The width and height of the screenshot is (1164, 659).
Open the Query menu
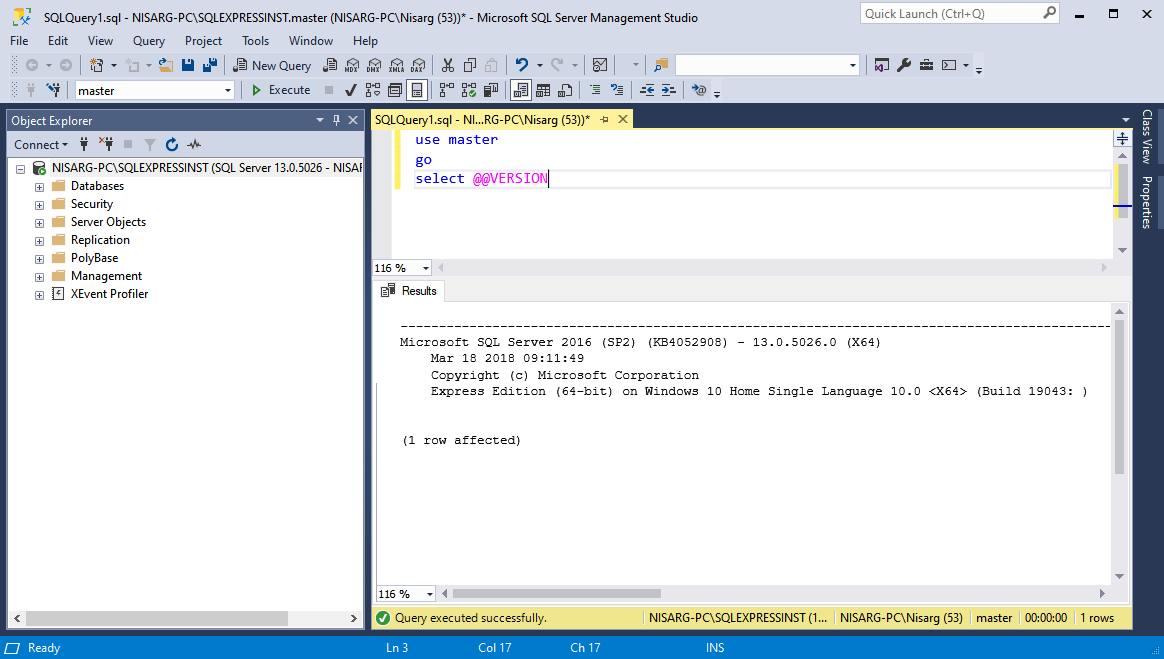(x=148, y=41)
